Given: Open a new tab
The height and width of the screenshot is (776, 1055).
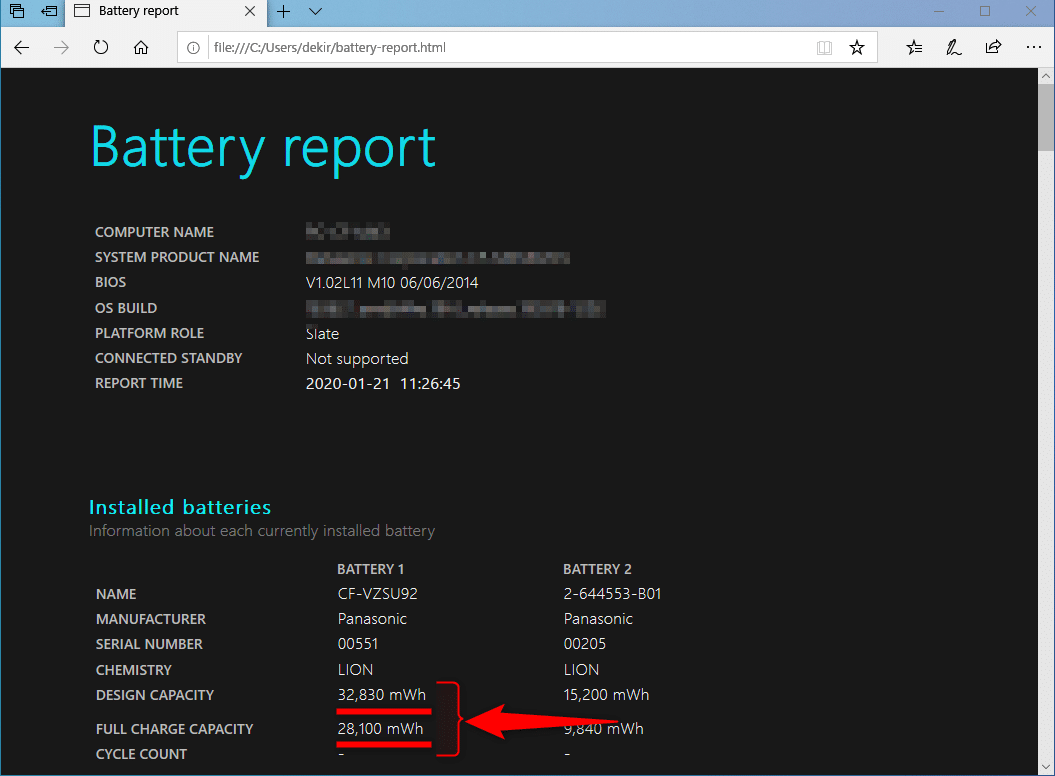Looking at the screenshot, I should click(x=284, y=11).
